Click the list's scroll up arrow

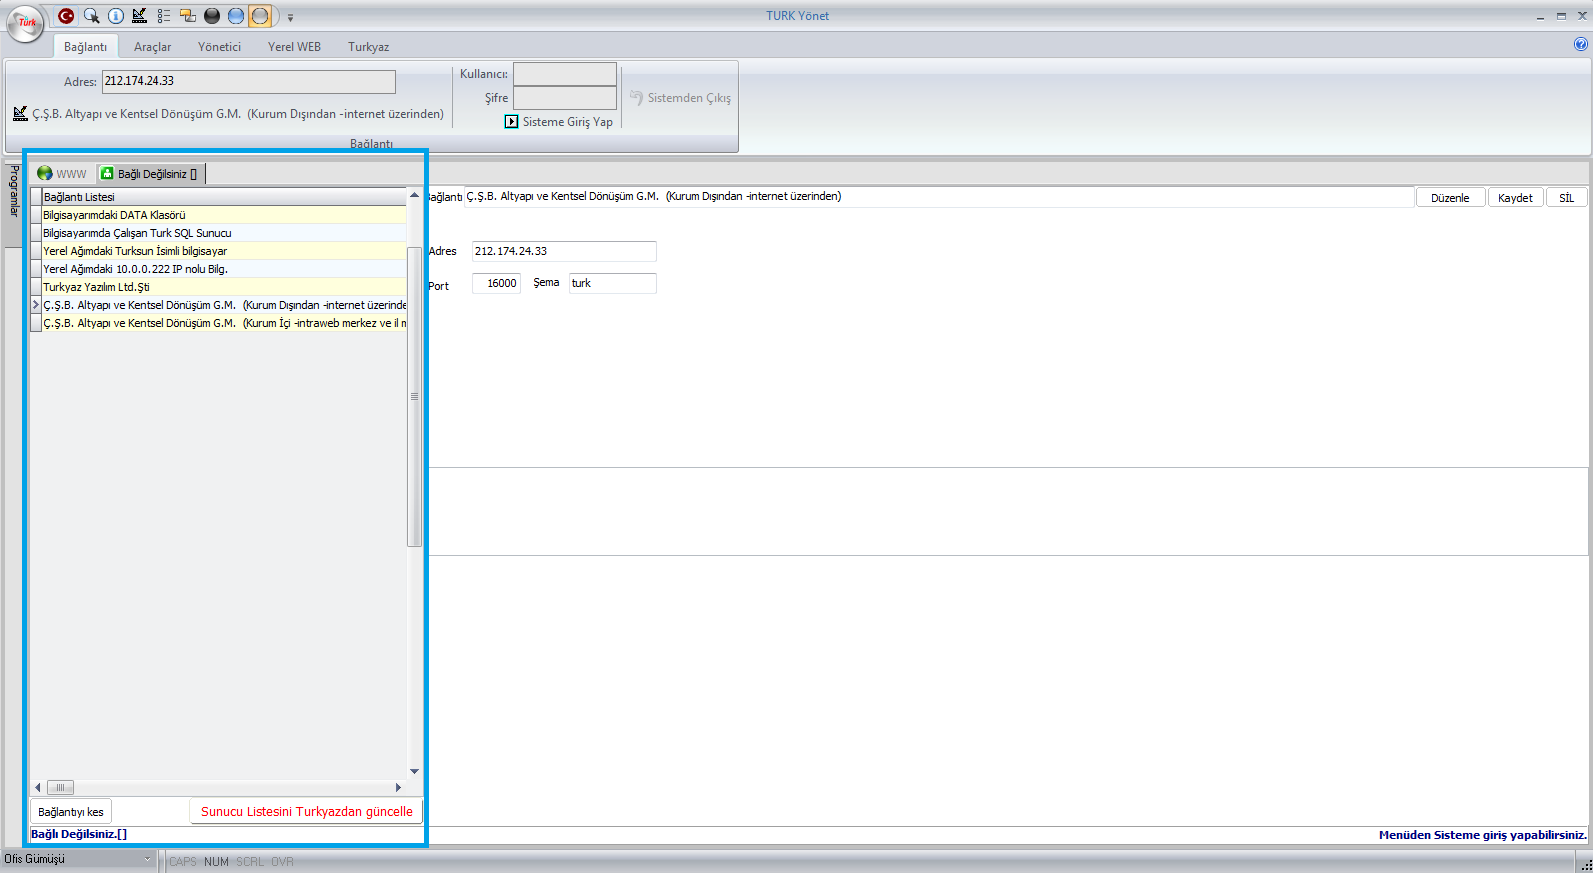(x=414, y=195)
